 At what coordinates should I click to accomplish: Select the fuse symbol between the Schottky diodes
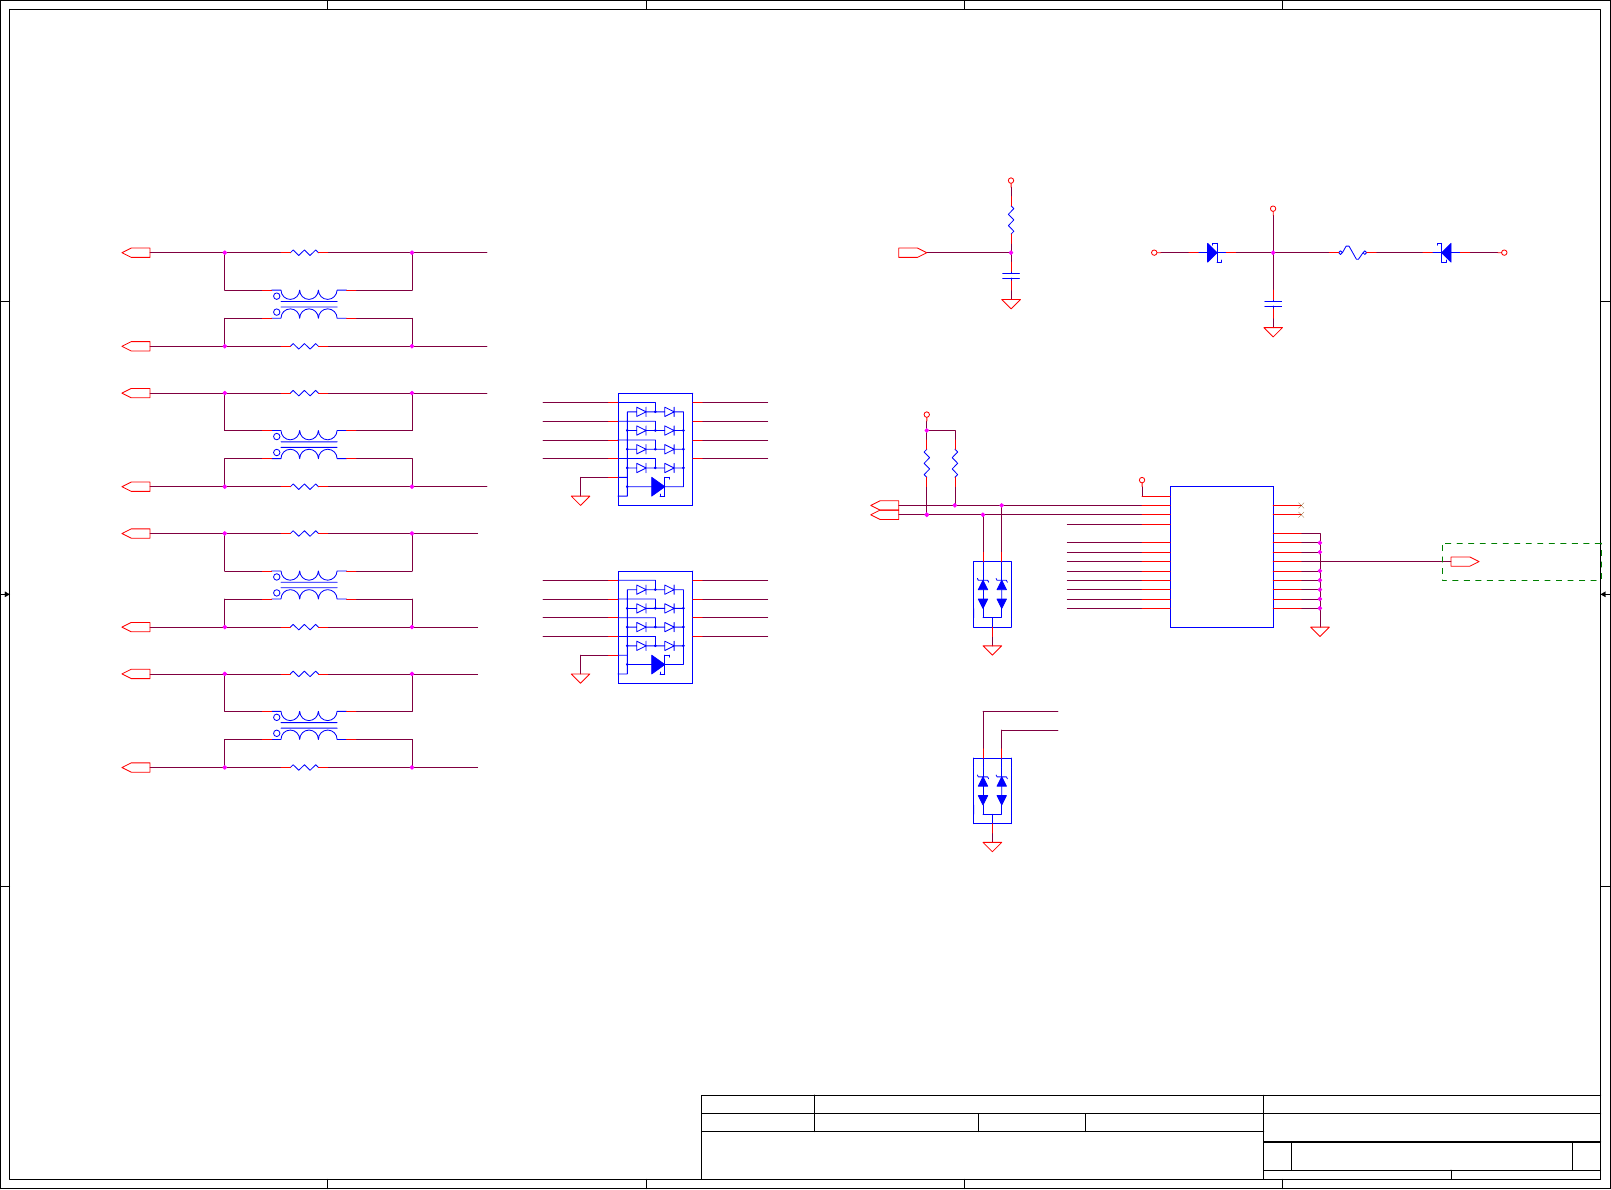coord(1352,253)
